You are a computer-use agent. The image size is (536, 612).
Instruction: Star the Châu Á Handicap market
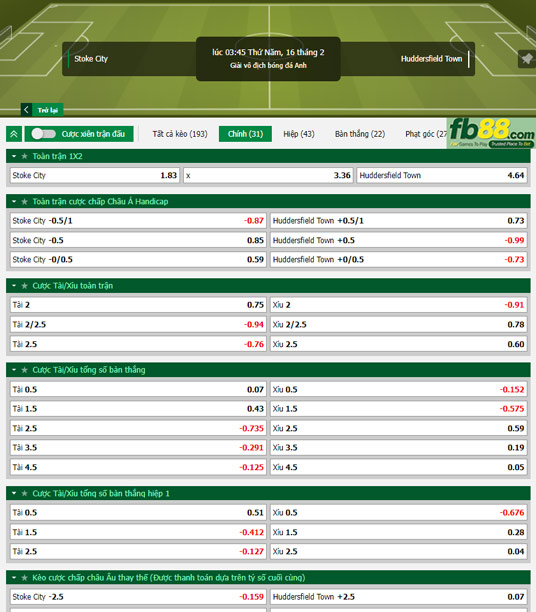coord(25,201)
